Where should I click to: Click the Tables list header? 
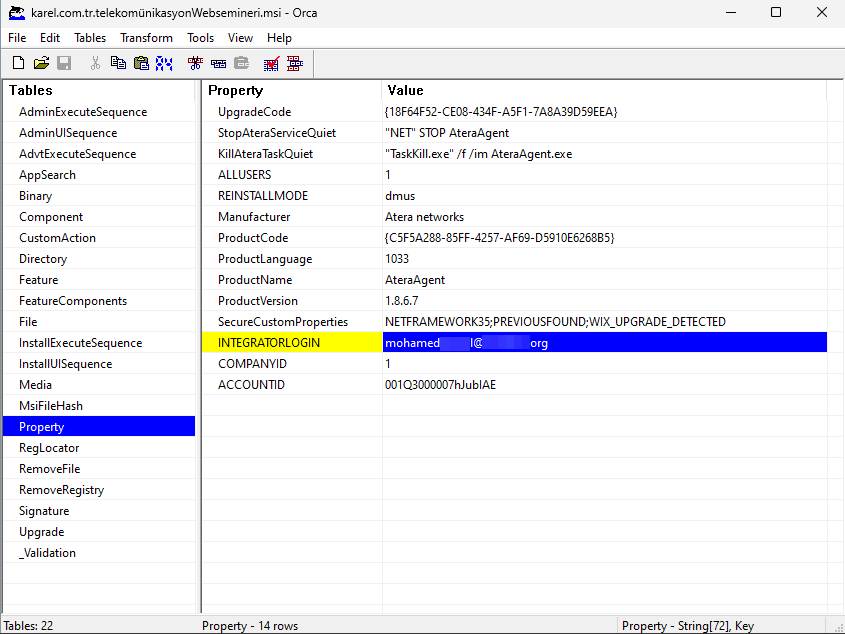(99, 90)
